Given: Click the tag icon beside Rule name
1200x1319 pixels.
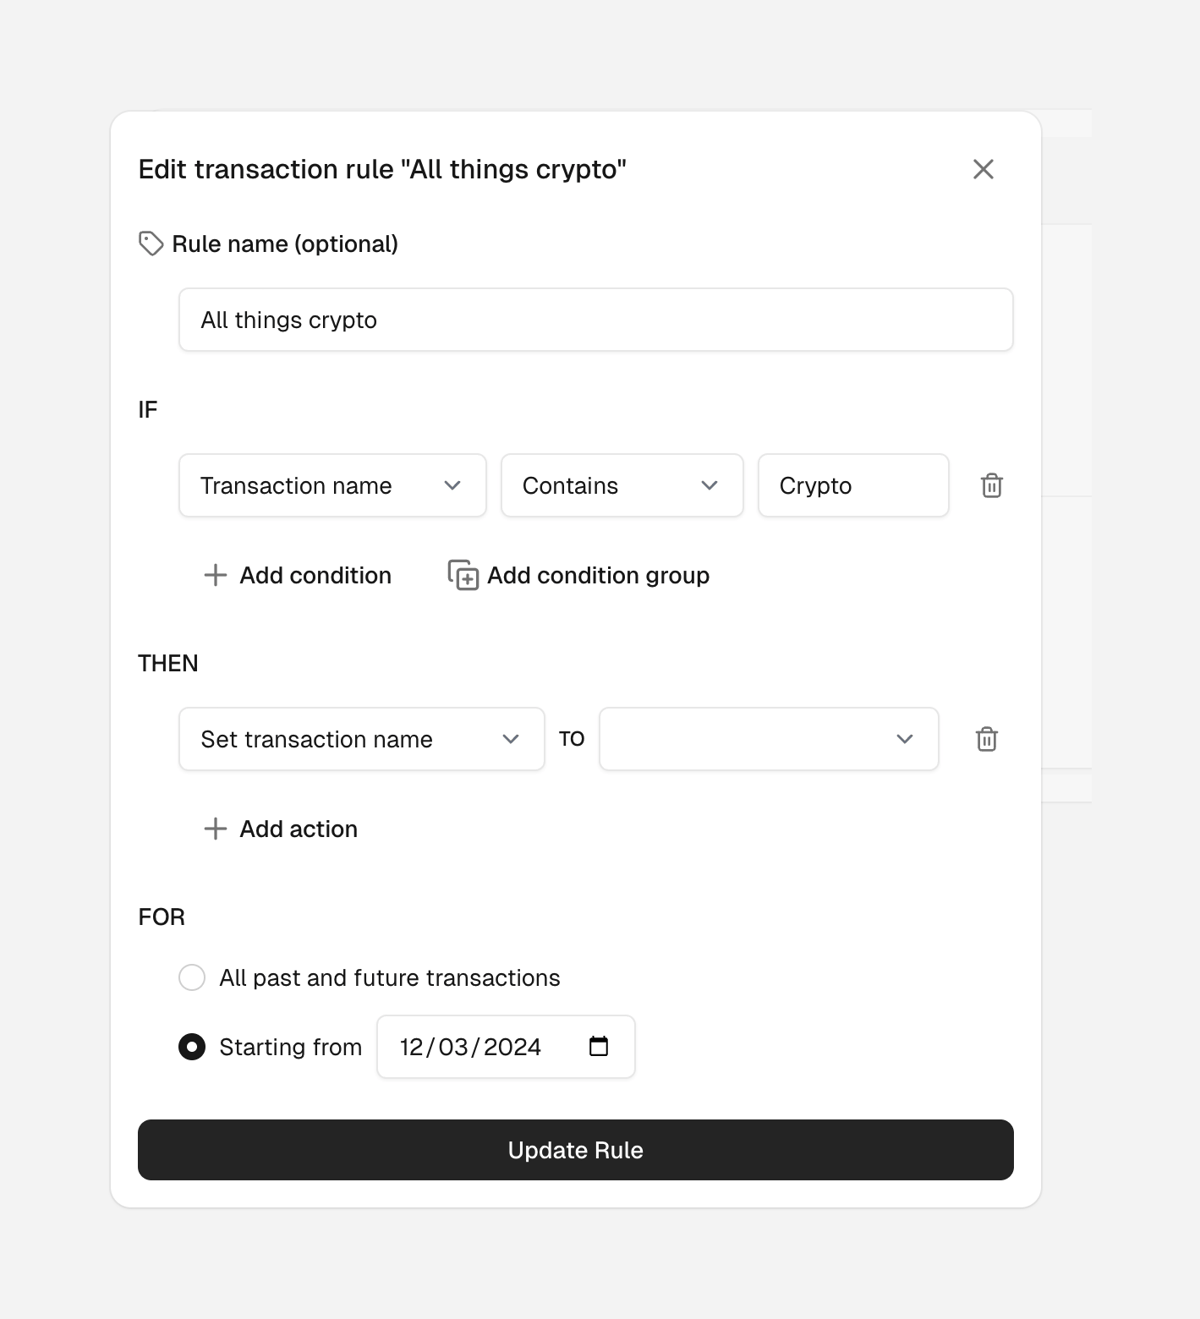Looking at the screenshot, I should (150, 243).
